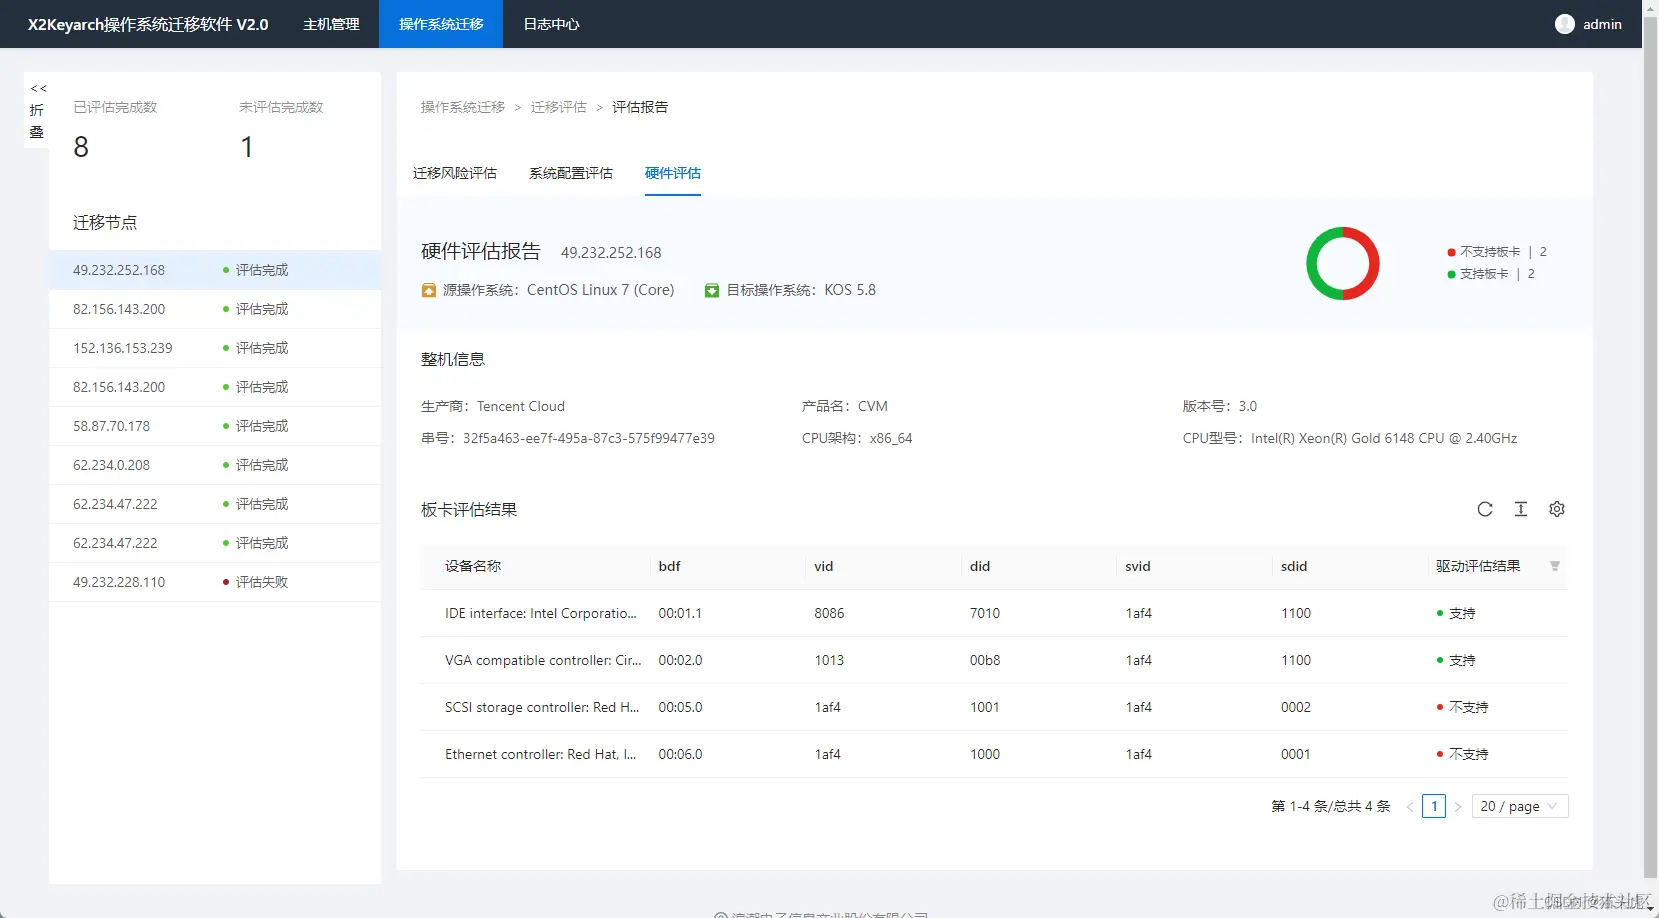Click the donut chart of board support

tap(1343, 263)
